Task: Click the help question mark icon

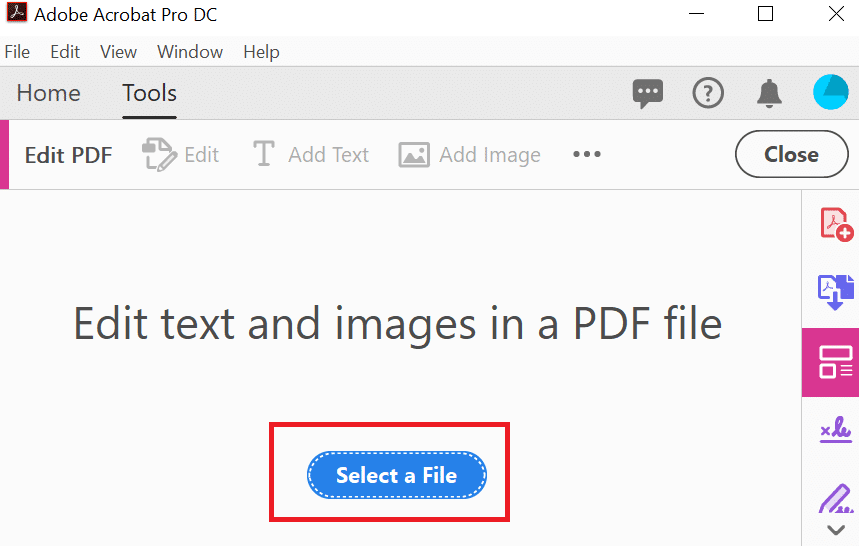Action: coord(708,94)
